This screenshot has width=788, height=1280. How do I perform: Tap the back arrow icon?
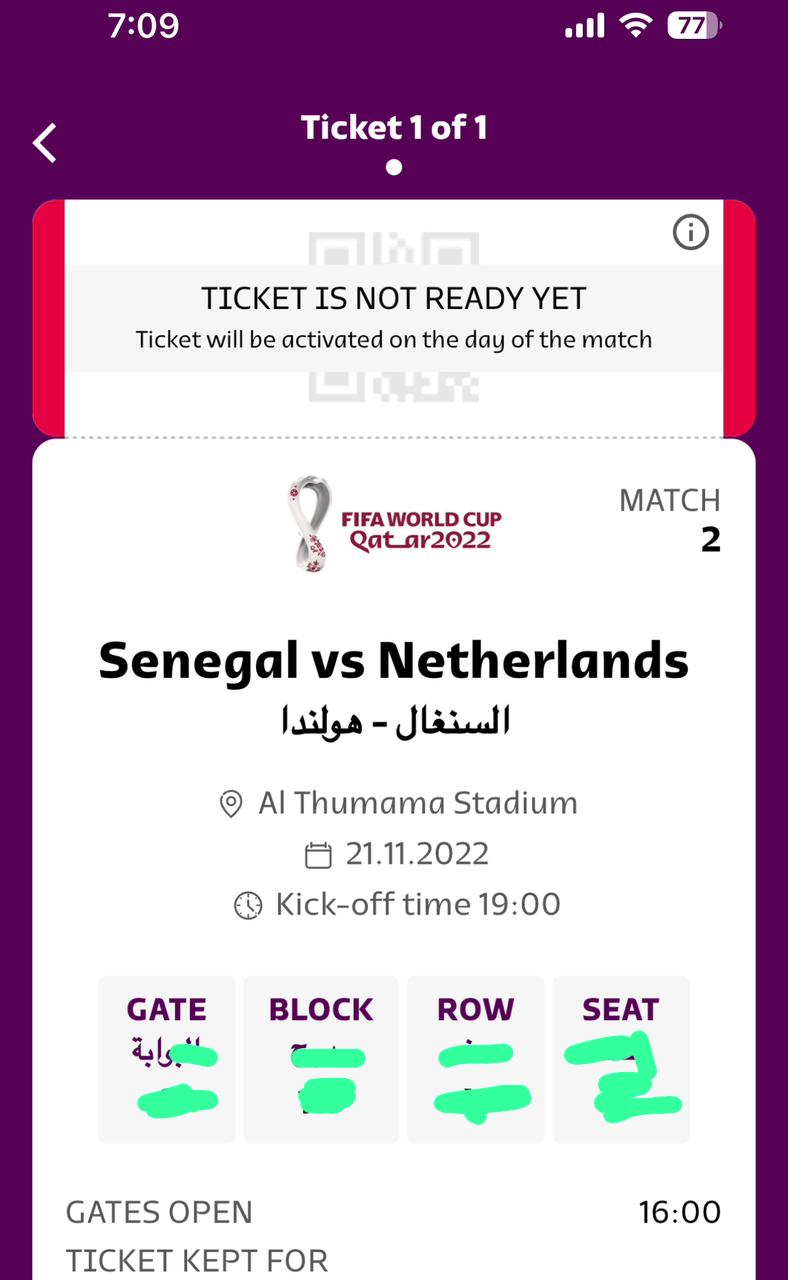click(45, 143)
